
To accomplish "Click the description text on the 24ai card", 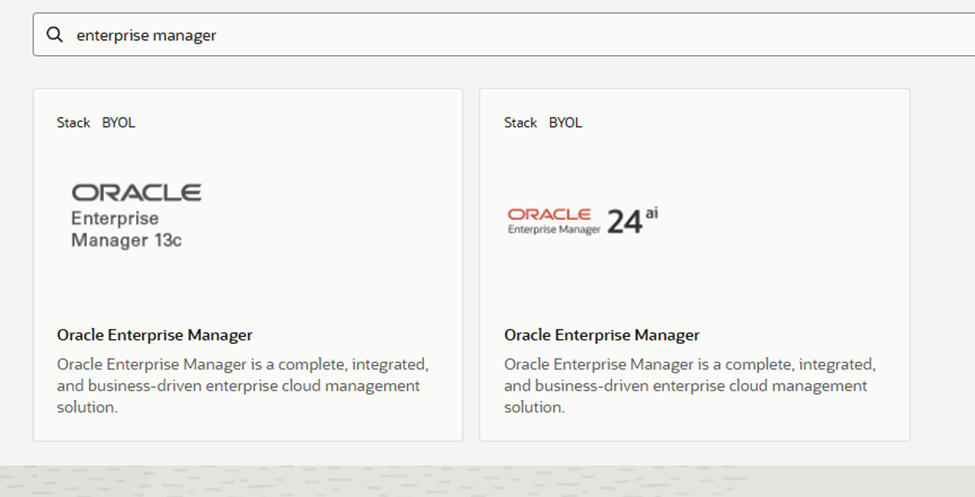I will click(689, 385).
